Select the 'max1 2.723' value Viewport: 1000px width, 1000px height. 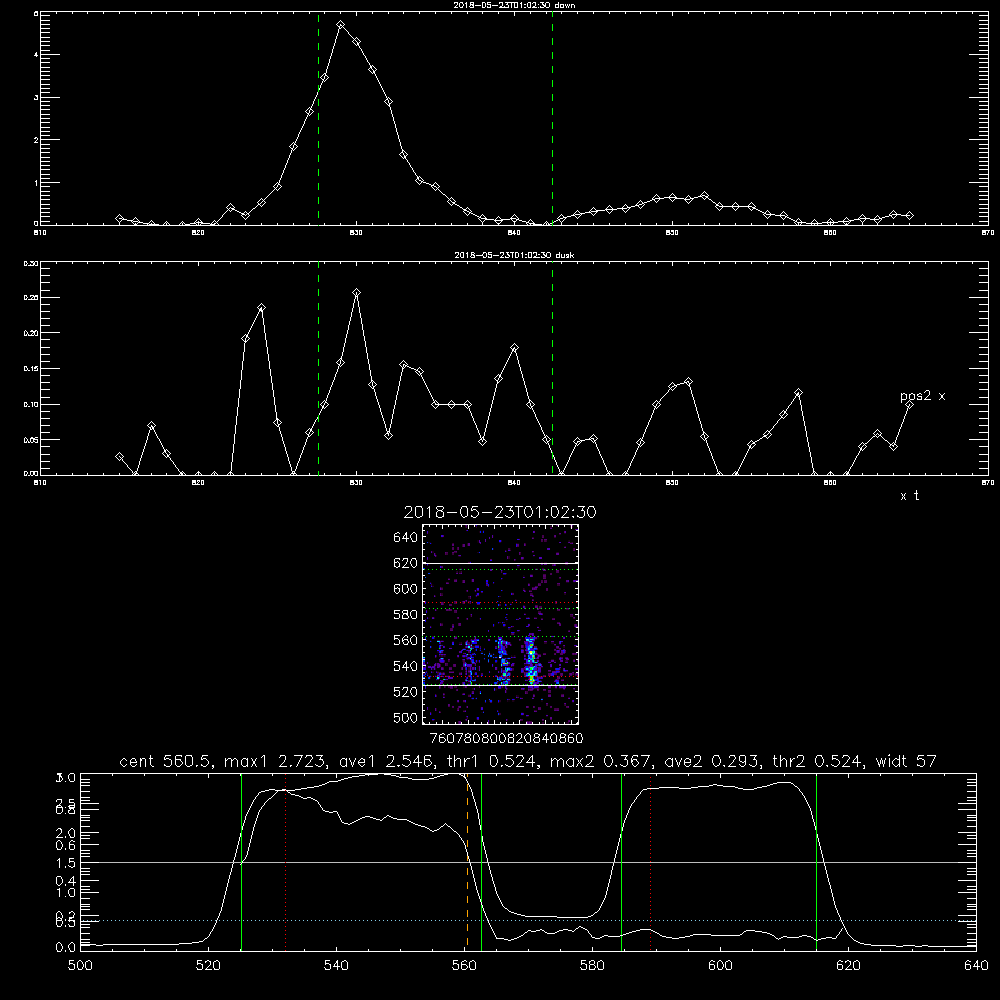[x=277, y=761]
